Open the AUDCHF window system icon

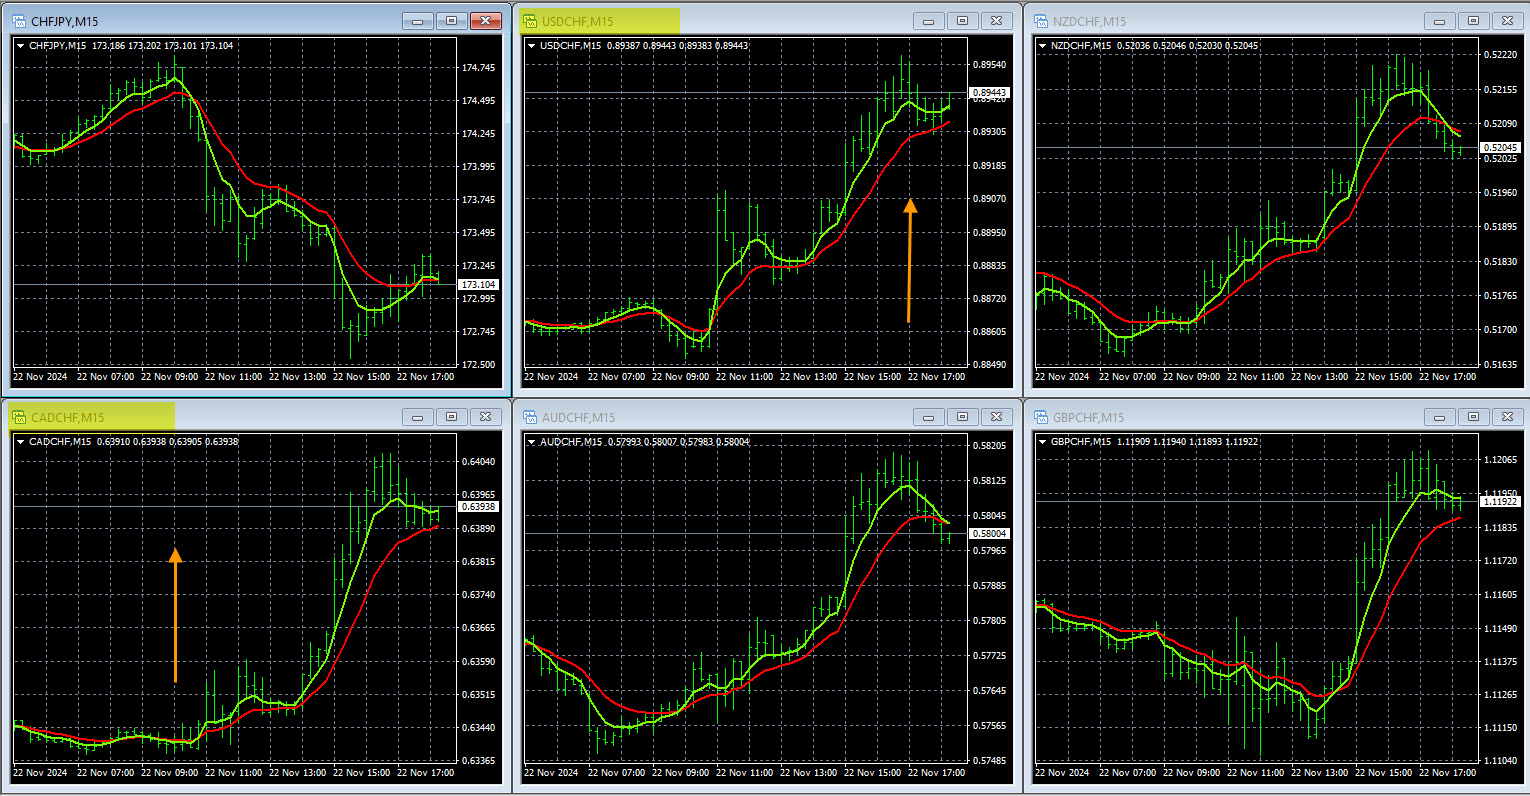530,417
